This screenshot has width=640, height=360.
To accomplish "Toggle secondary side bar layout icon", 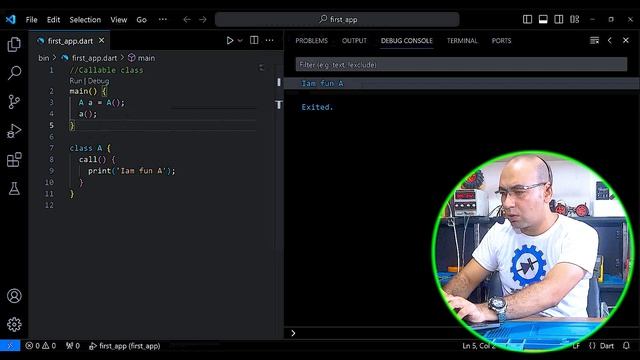I will [558, 19].
